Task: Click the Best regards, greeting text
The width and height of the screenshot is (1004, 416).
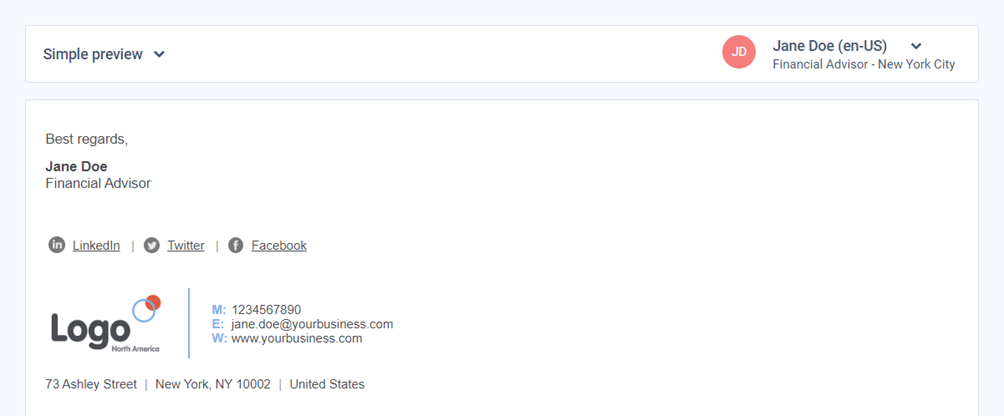Action: (86, 139)
